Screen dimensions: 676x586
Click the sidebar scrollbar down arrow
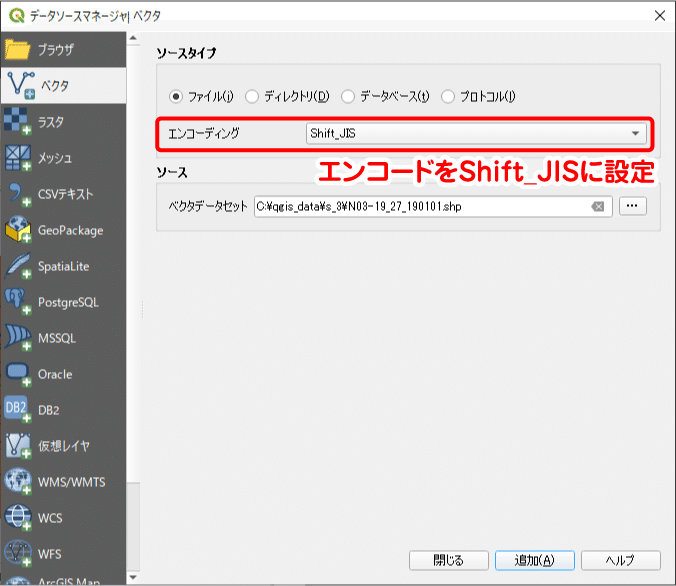pyautogui.click(x=133, y=577)
